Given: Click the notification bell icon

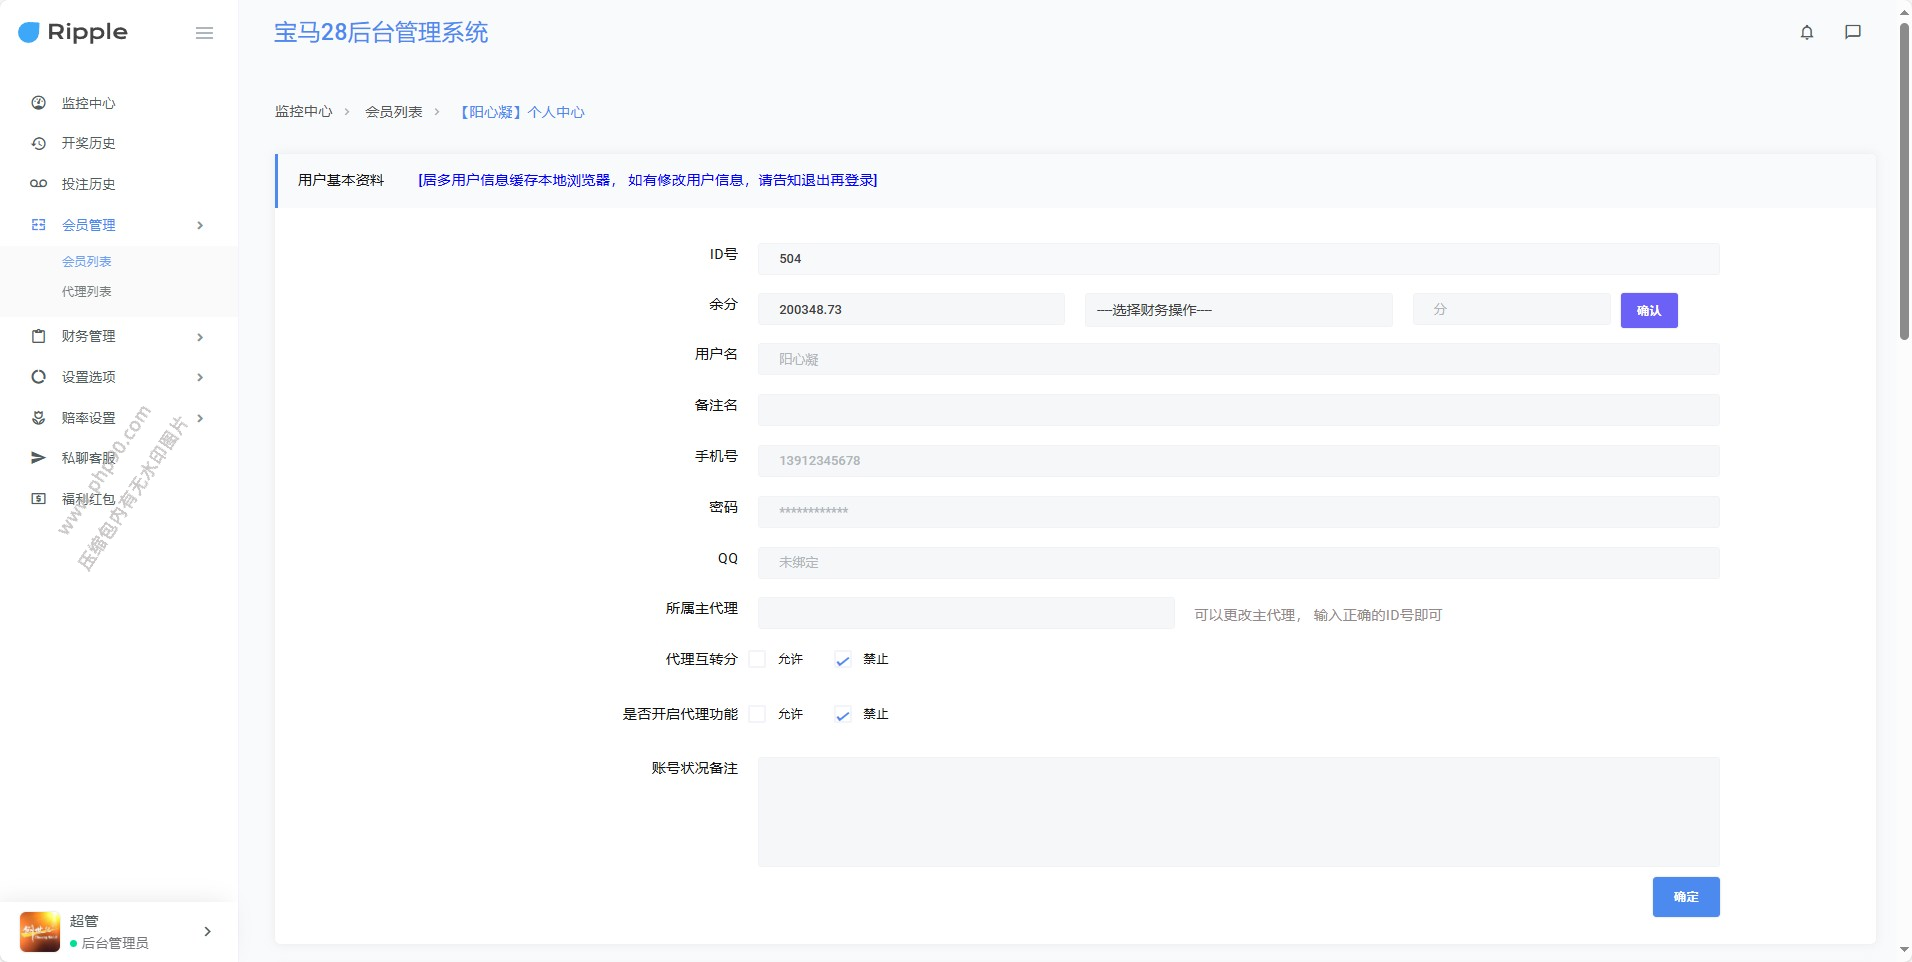Looking at the screenshot, I should click(x=1806, y=32).
